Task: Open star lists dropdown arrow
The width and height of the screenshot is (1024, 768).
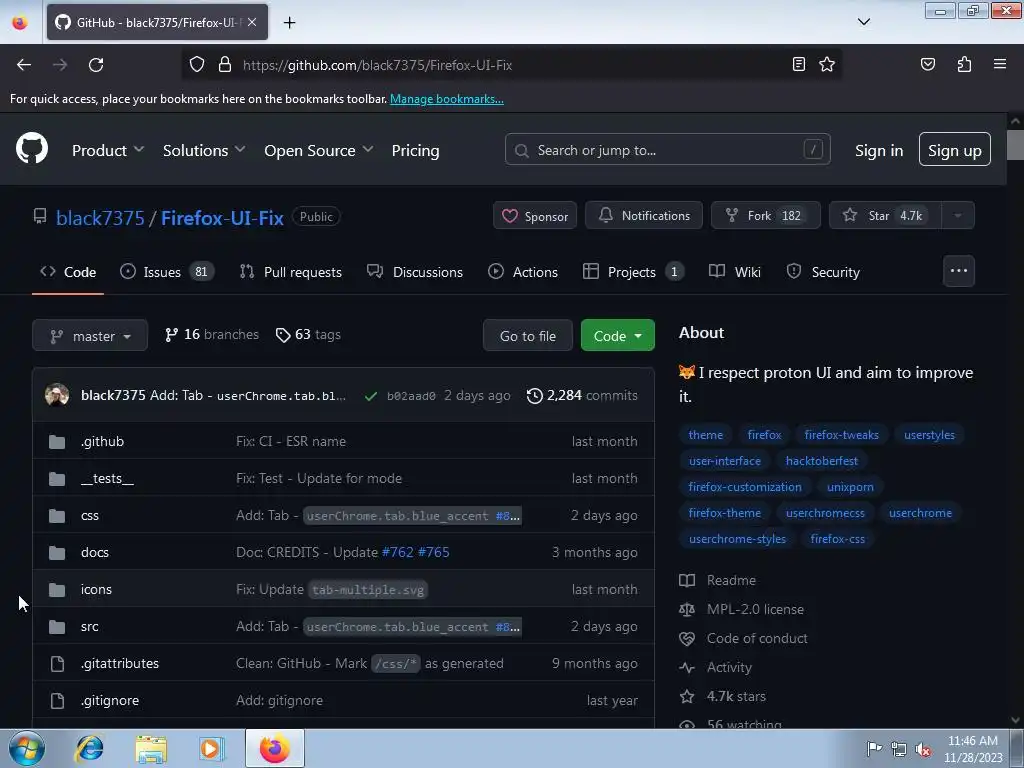Action: click(957, 216)
